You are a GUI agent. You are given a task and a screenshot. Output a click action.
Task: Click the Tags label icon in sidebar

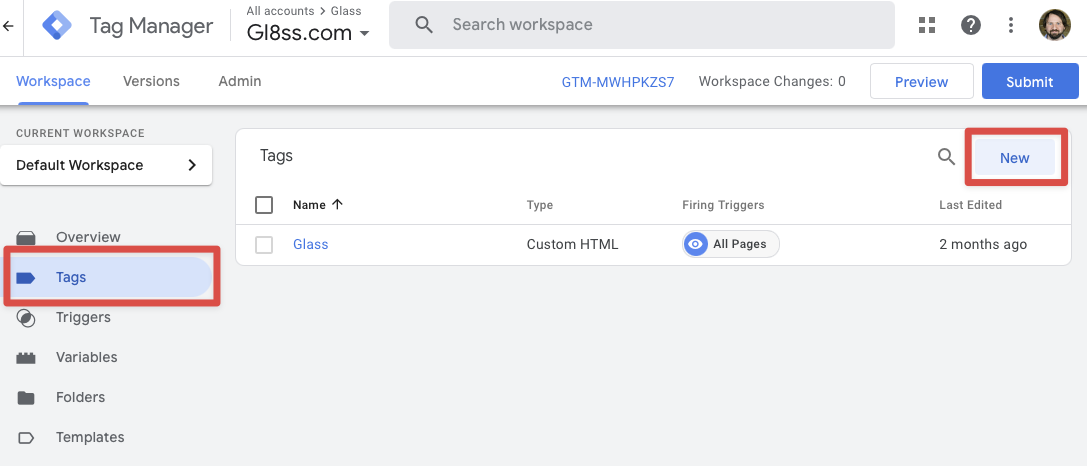(26, 277)
